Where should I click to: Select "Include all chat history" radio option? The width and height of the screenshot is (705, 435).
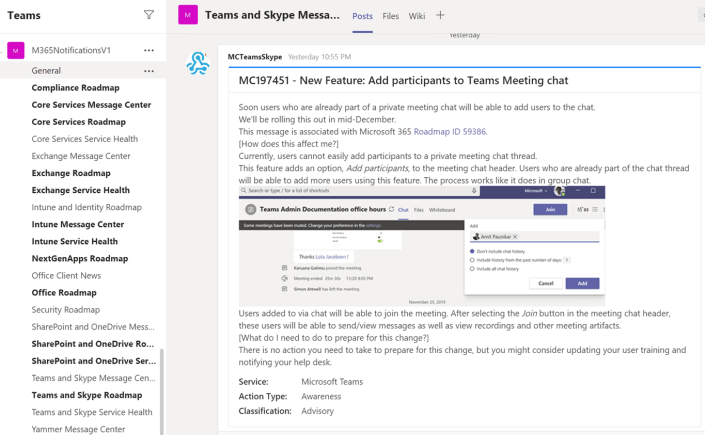(472, 269)
